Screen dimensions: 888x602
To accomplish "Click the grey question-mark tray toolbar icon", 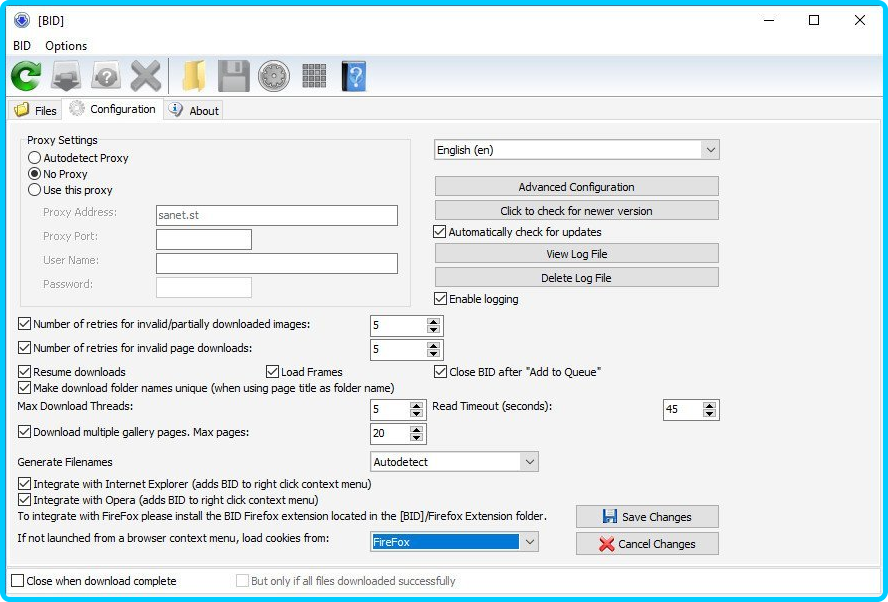I will pyautogui.click(x=106, y=76).
